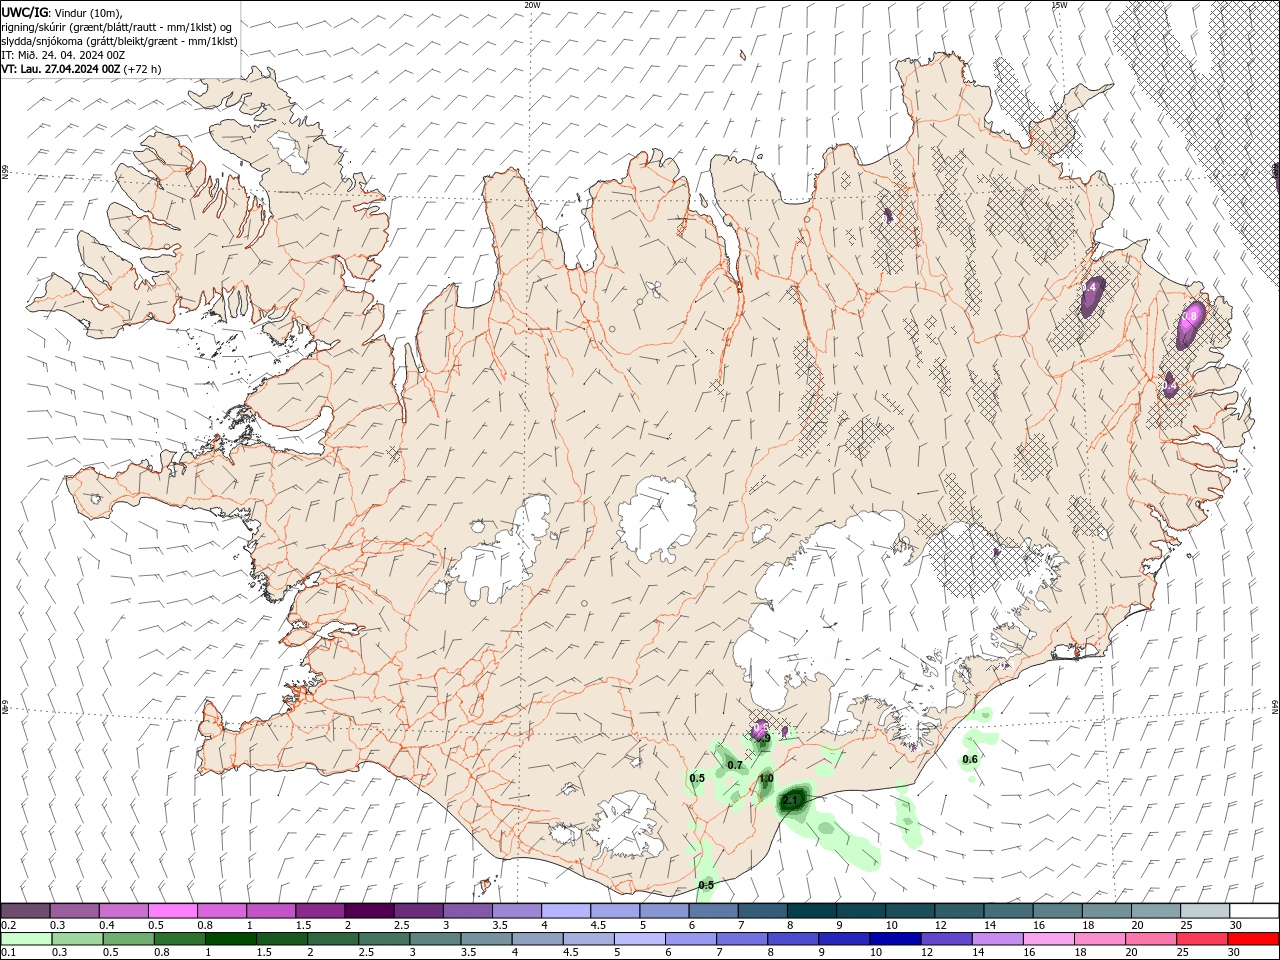Select the 'IT: Mið. 24. 04. 2024 00Z' line
The image size is (1280, 960).
coord(63,54)
